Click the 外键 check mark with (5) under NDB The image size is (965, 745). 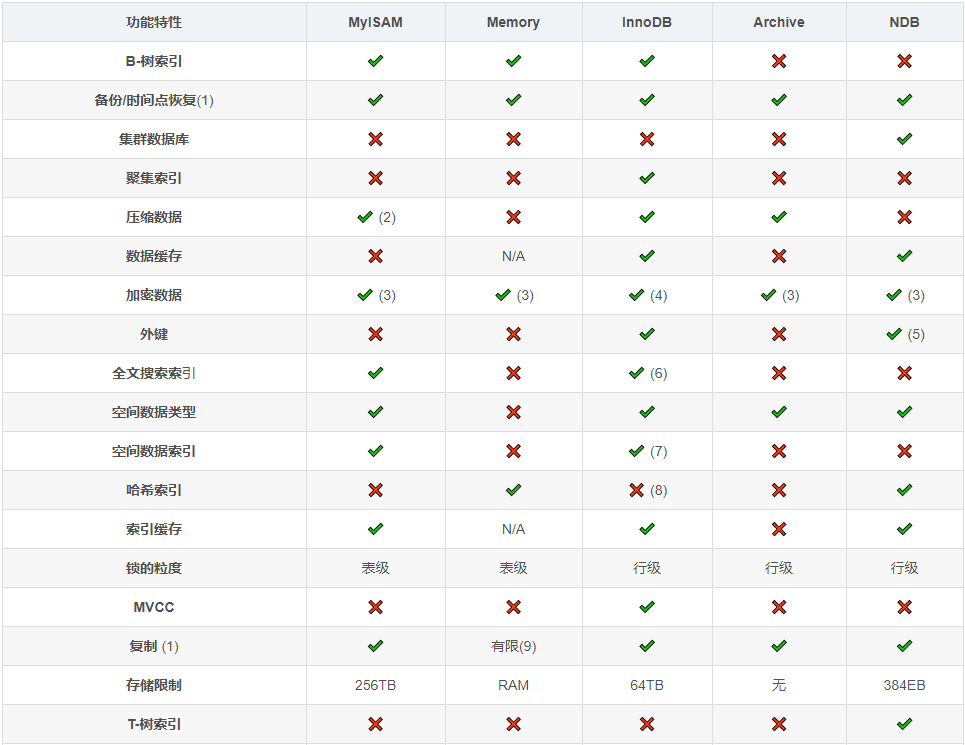coord(894,334)
